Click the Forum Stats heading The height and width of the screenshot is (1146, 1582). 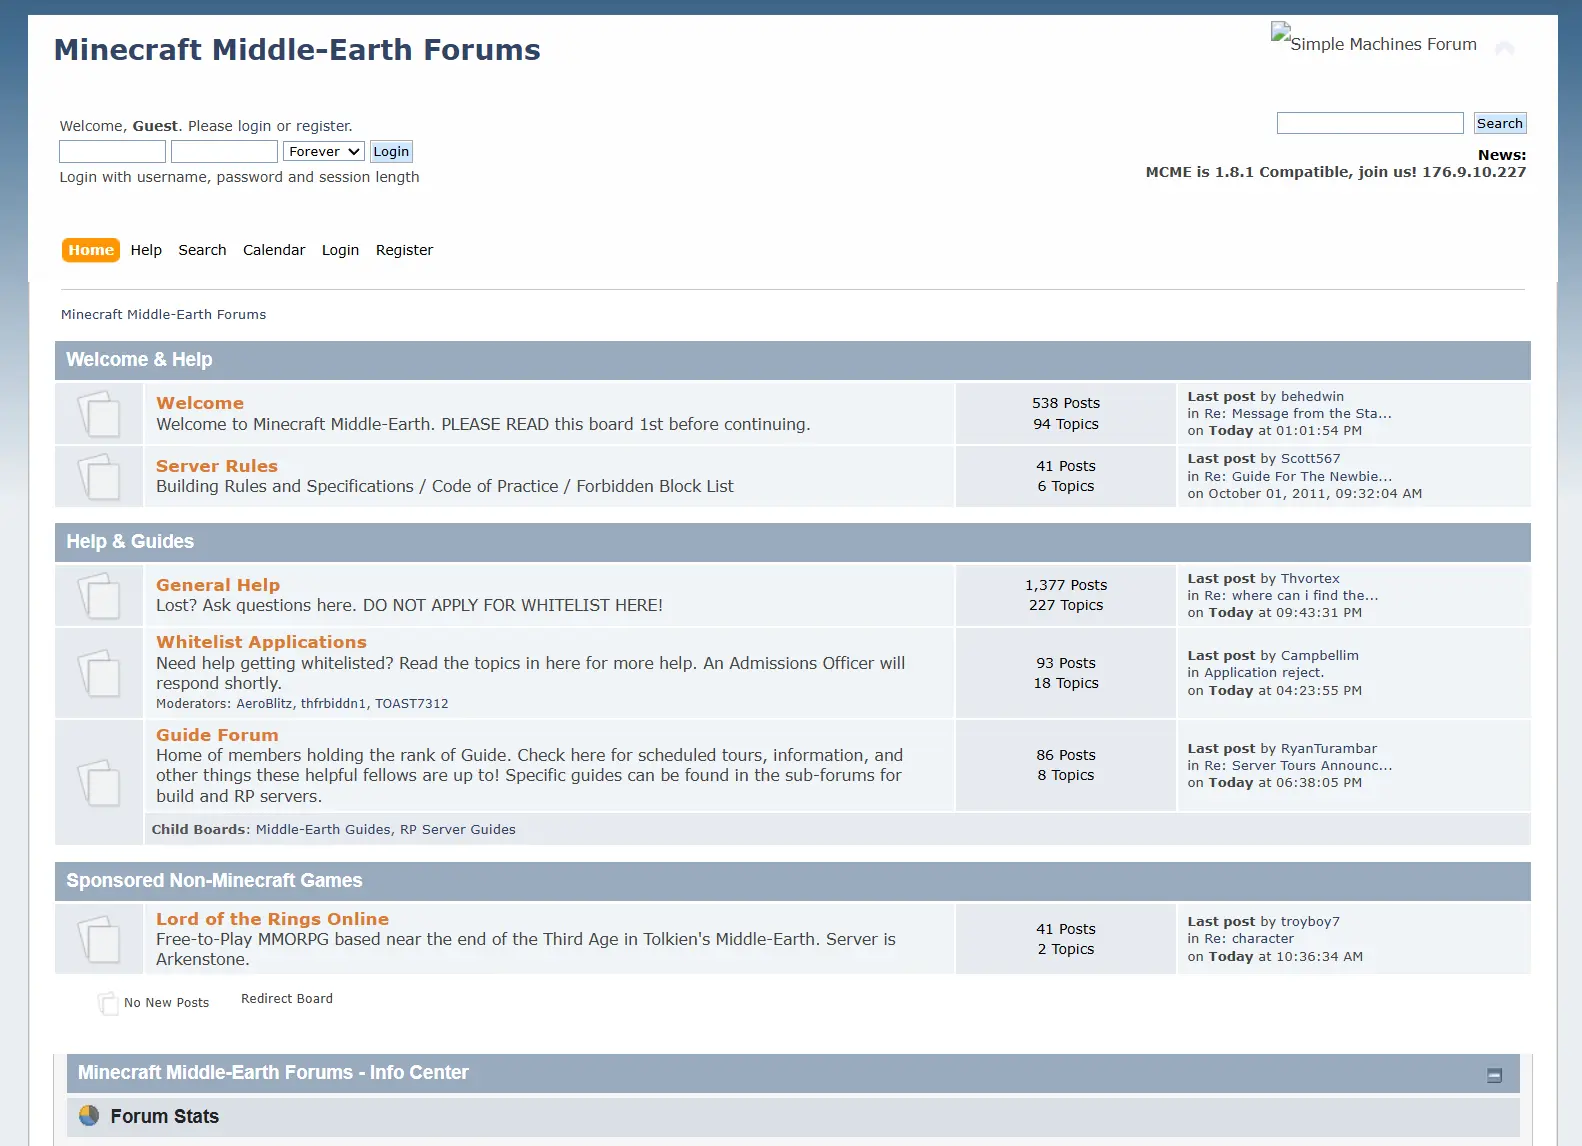(164, 1117)
